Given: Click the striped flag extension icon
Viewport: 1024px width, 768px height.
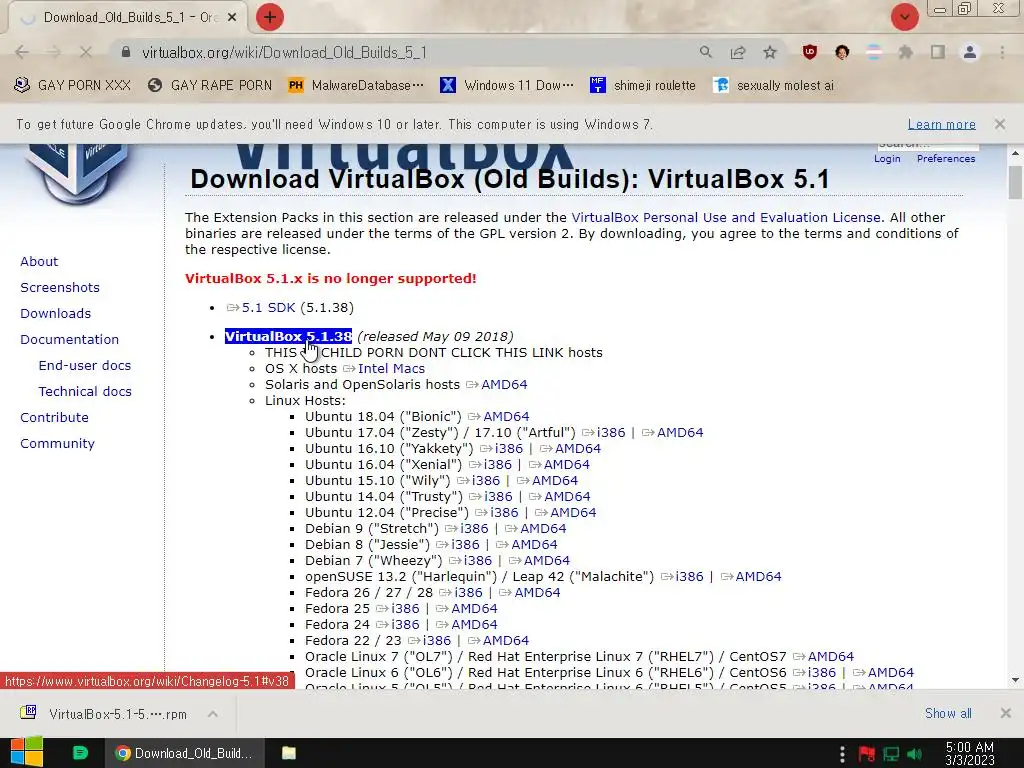Looking at the screenshot, I should pos(874,52).
